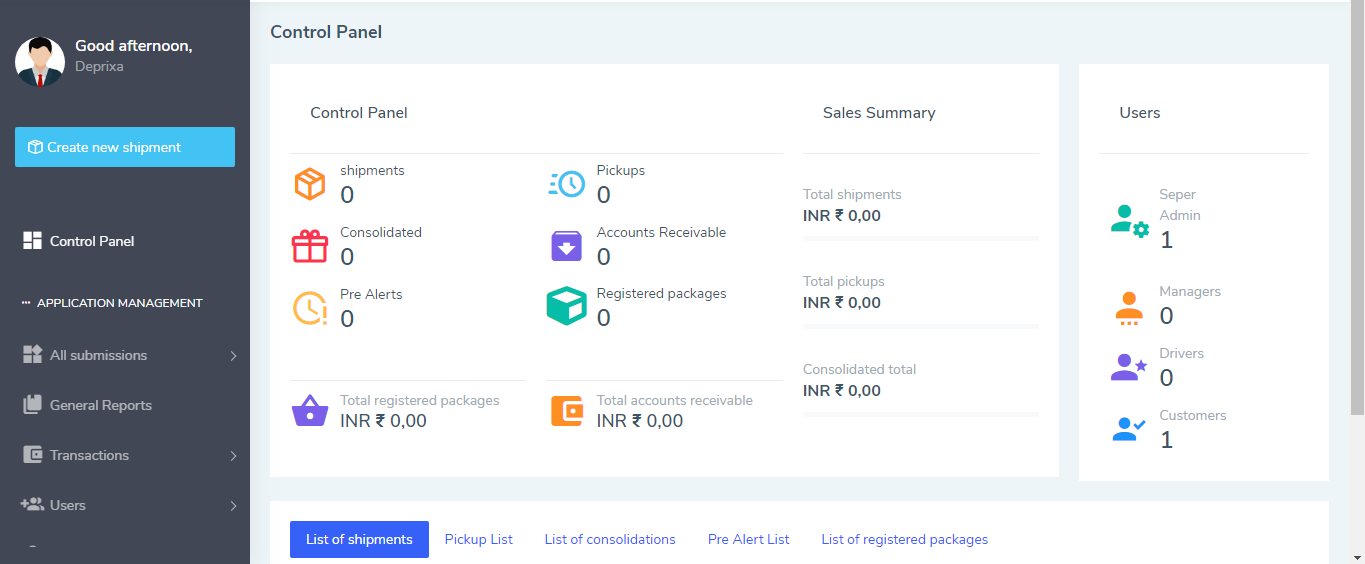The image size is (1365, 564).
Task: Select the Pre Alert List tab
Action: 748,539
